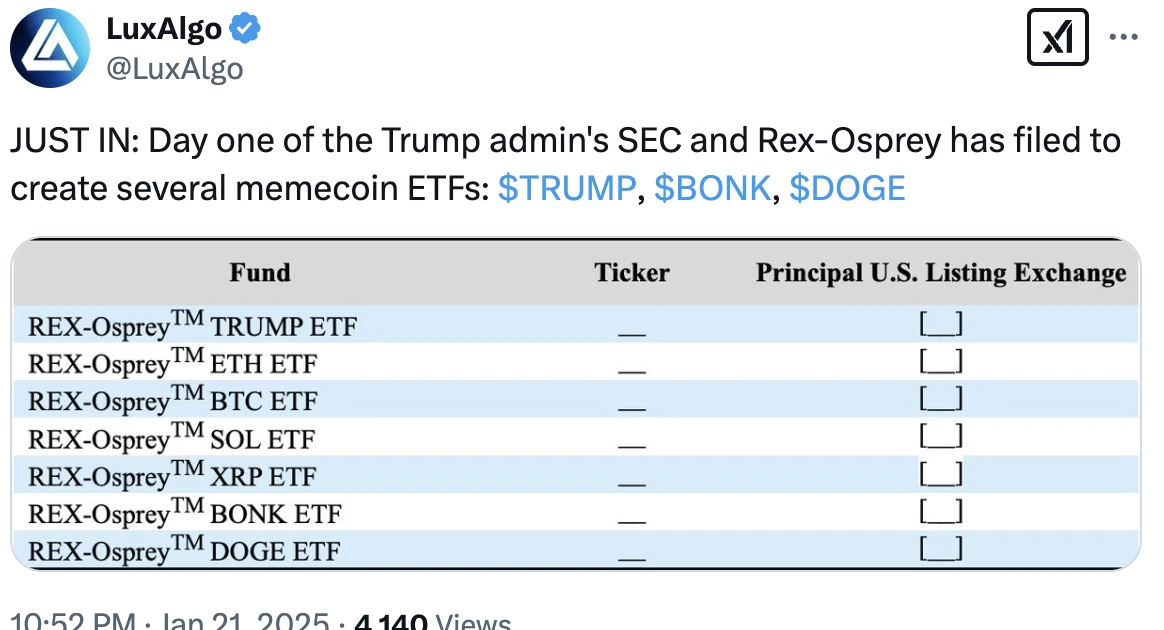Open the $DOGE cashtag link
1164x630 pixels.
(x=848, y=187)
